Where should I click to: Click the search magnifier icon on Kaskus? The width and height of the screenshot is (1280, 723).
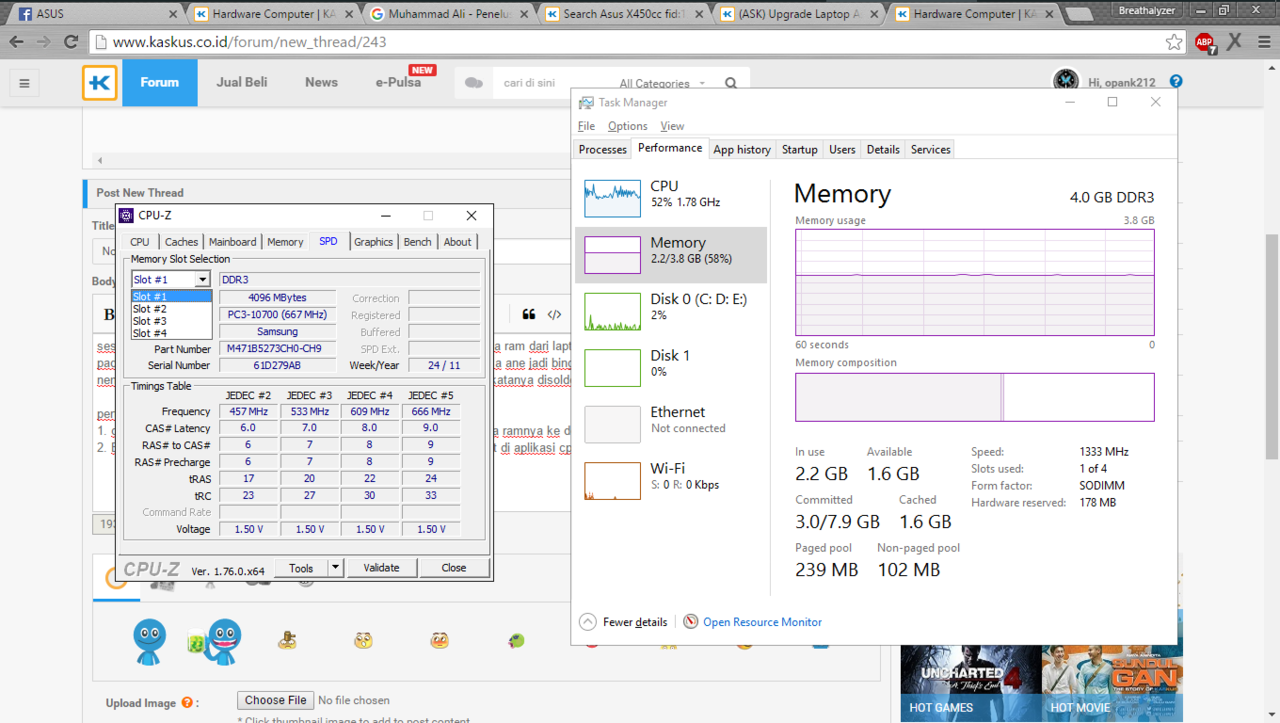click(x=731, y=83)
